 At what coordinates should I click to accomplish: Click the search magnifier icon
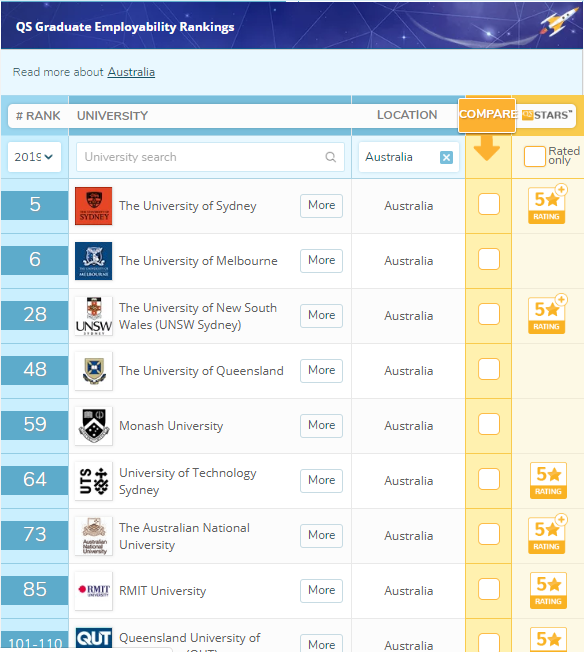pyautogui.click(x=331, y=157)
